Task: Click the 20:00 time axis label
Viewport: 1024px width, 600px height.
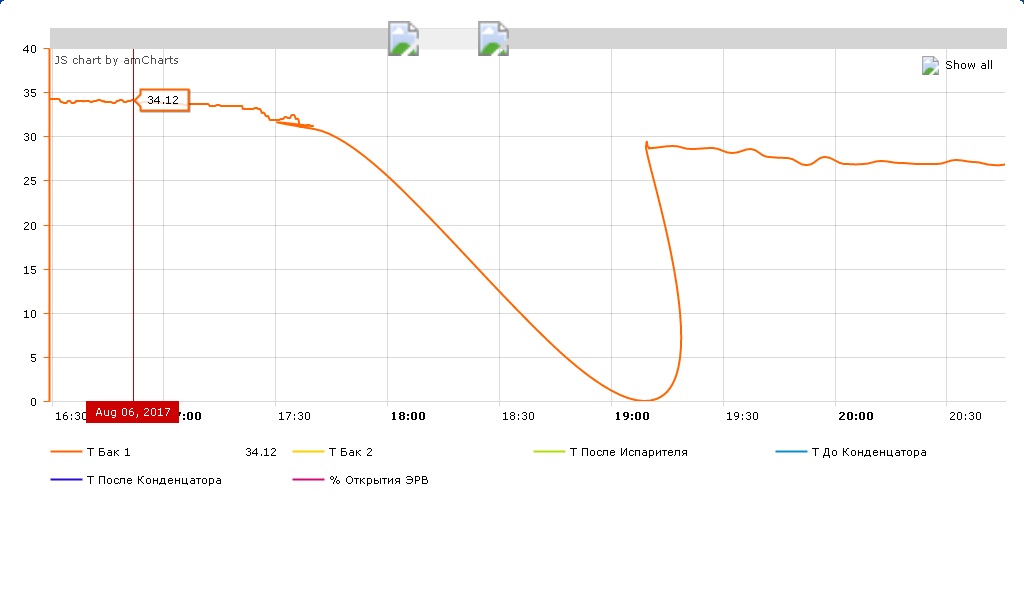Action: click(856, 416)
